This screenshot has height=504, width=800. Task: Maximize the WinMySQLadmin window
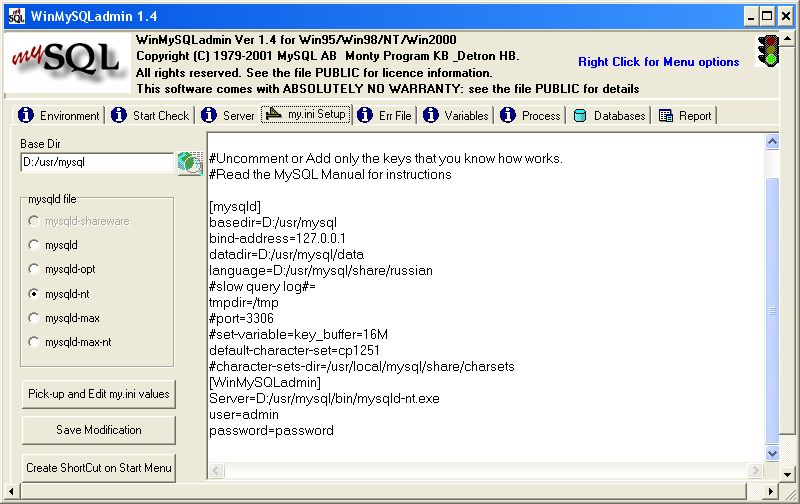click(x=767, y=16)
